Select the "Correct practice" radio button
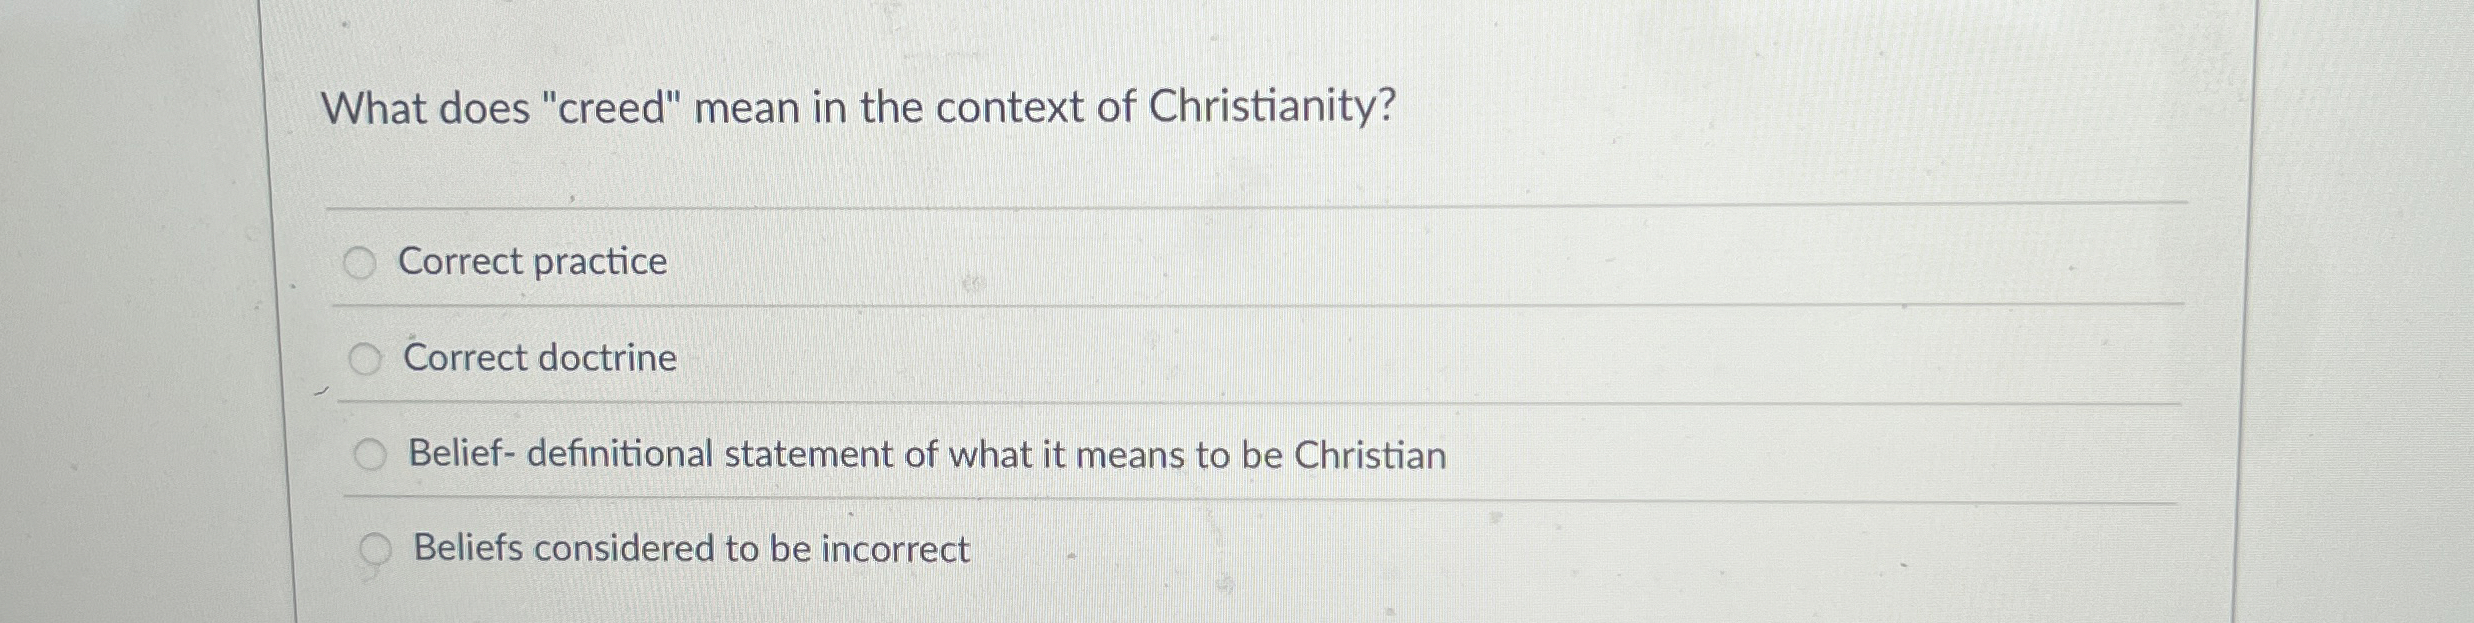Viewport: 2474px width, 623px height. [362, 262]
